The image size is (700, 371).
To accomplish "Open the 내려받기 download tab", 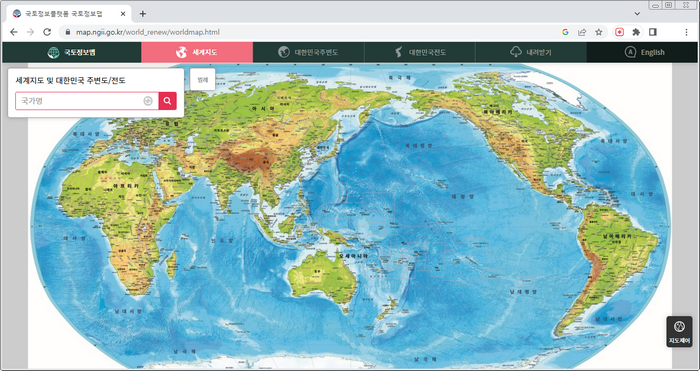I will [x=531, y=52].
